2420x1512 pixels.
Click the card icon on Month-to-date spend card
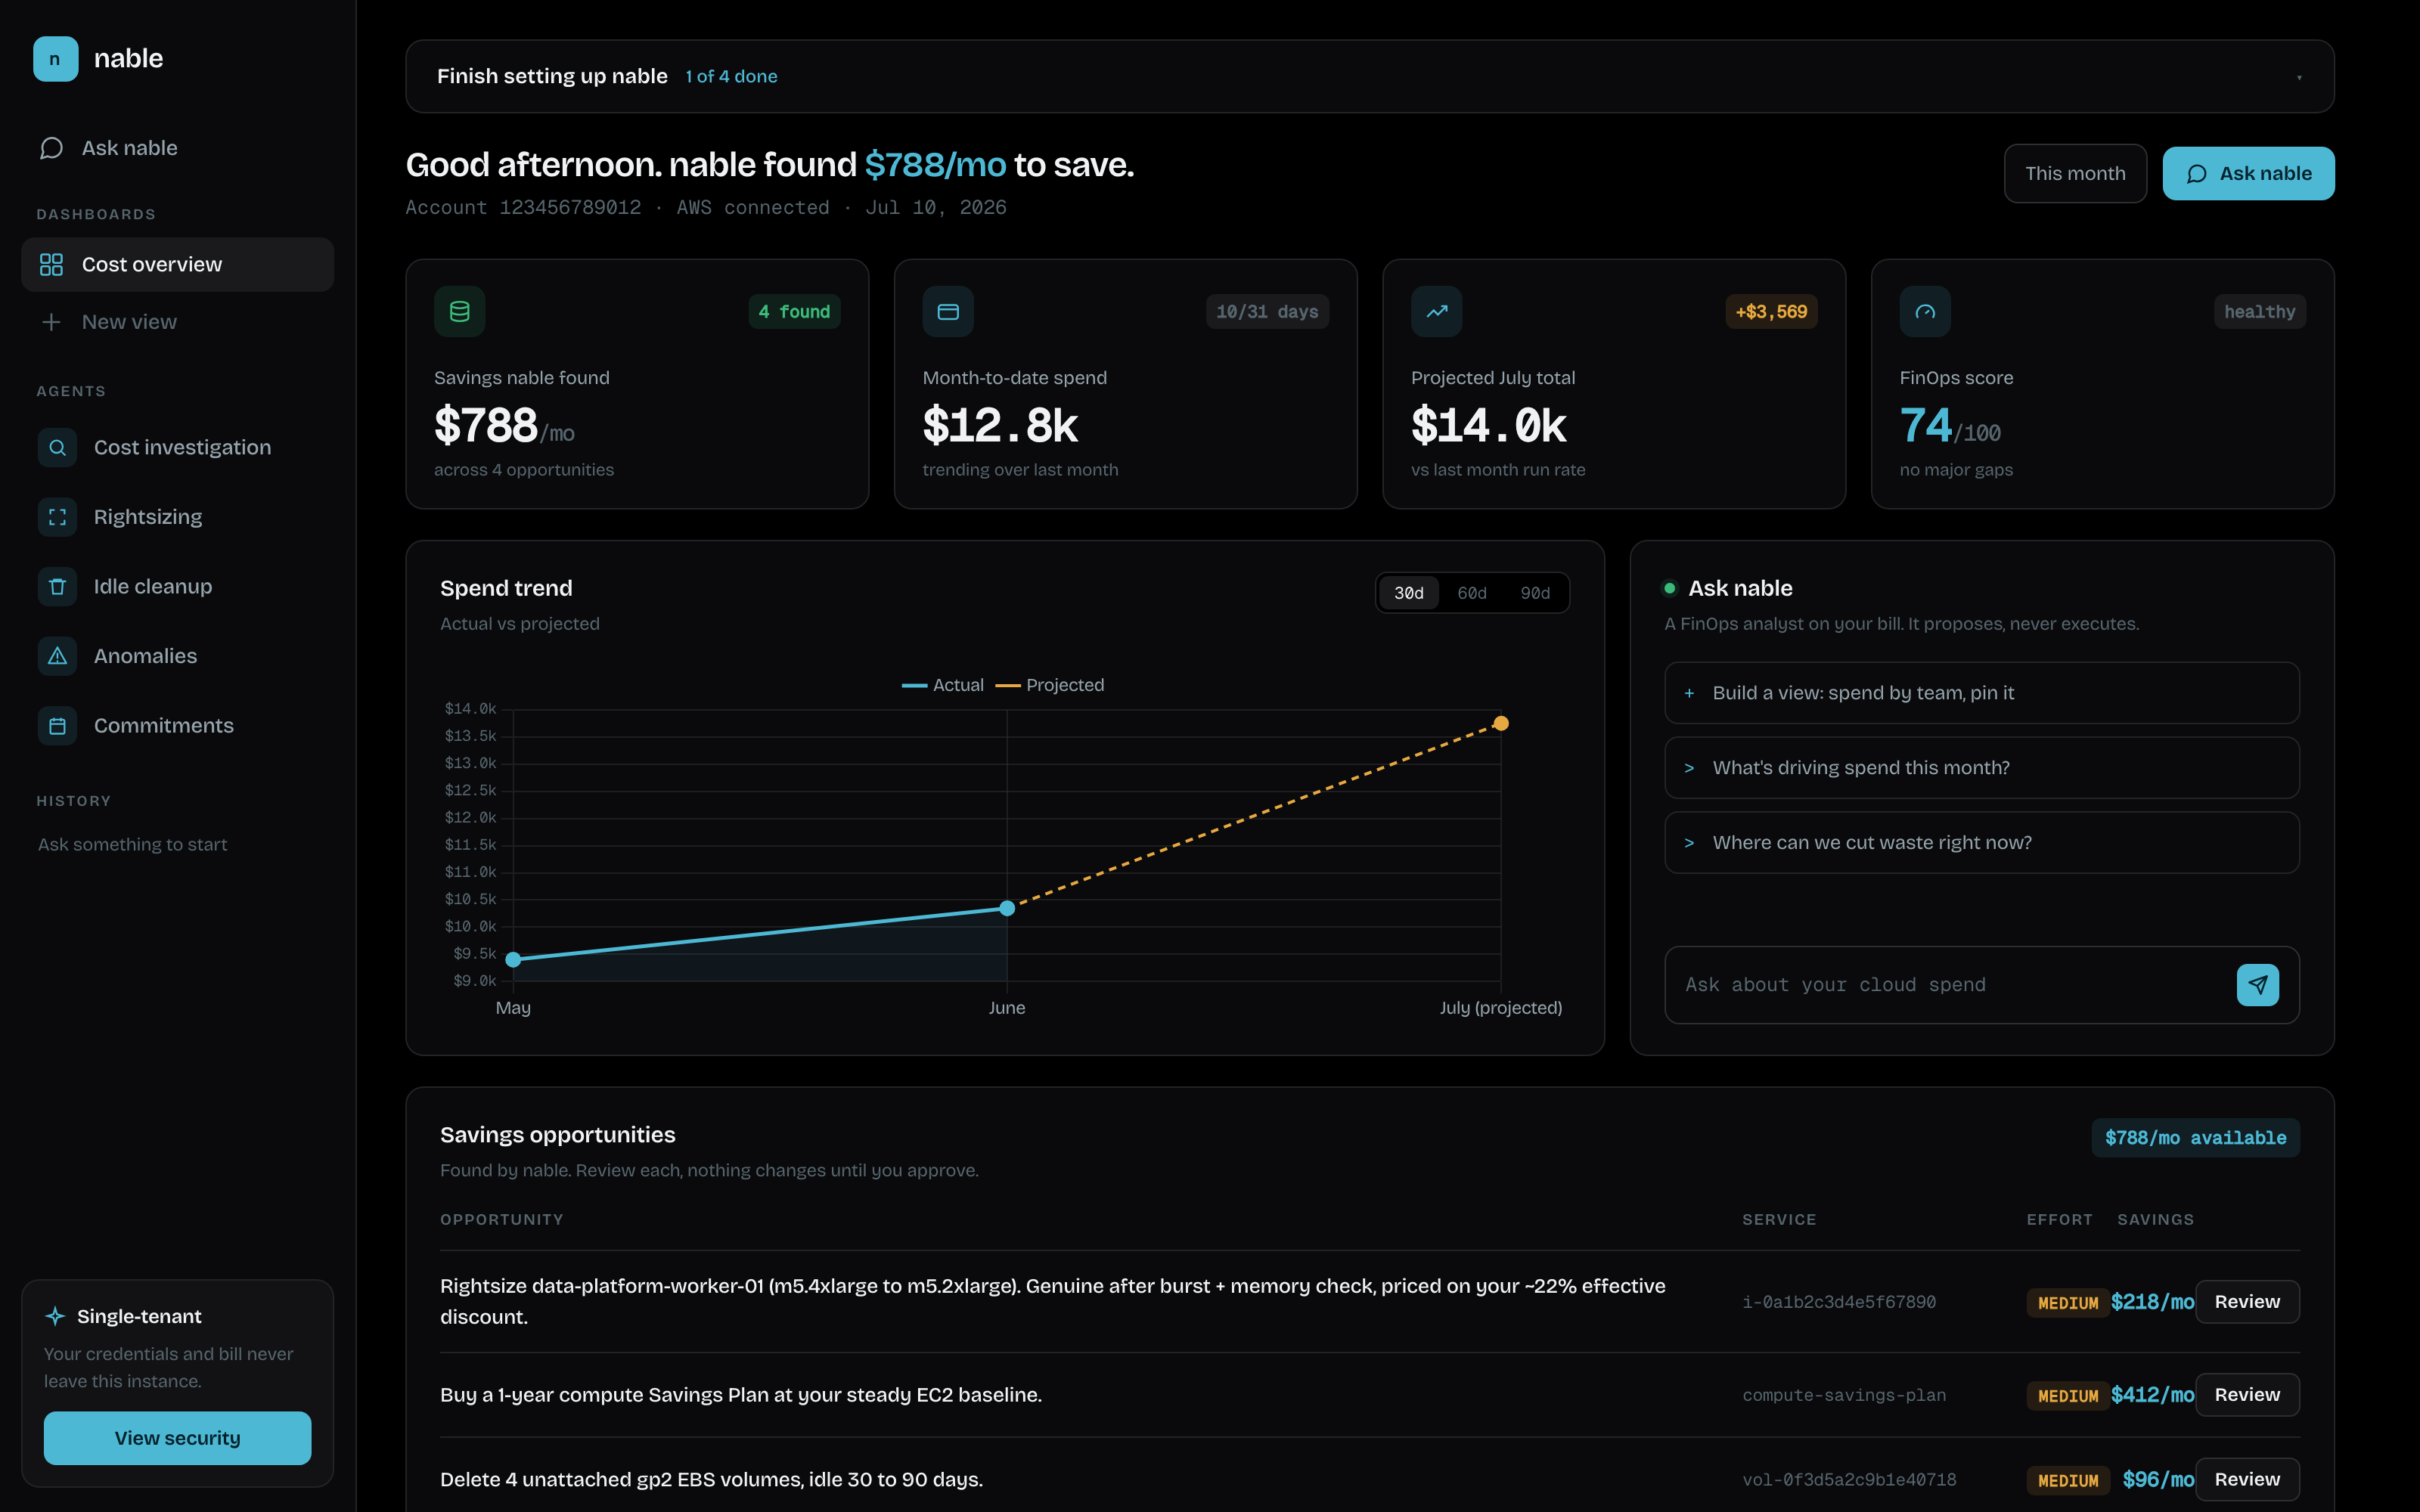pos(948,312)
